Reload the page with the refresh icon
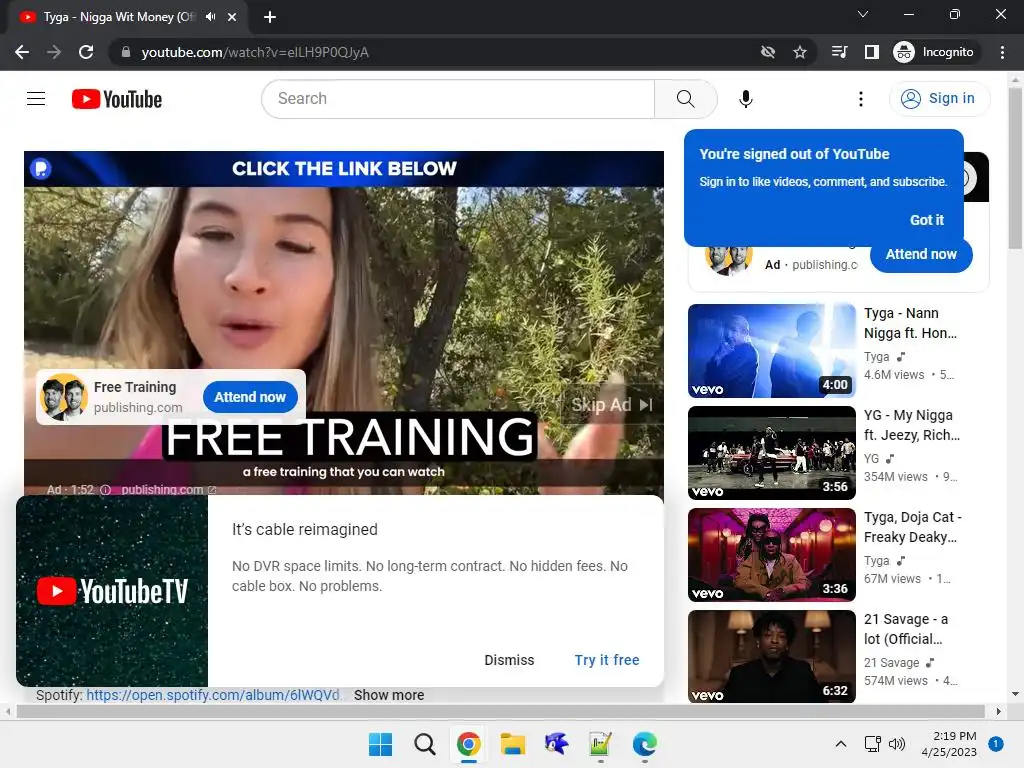 (86, 52)
